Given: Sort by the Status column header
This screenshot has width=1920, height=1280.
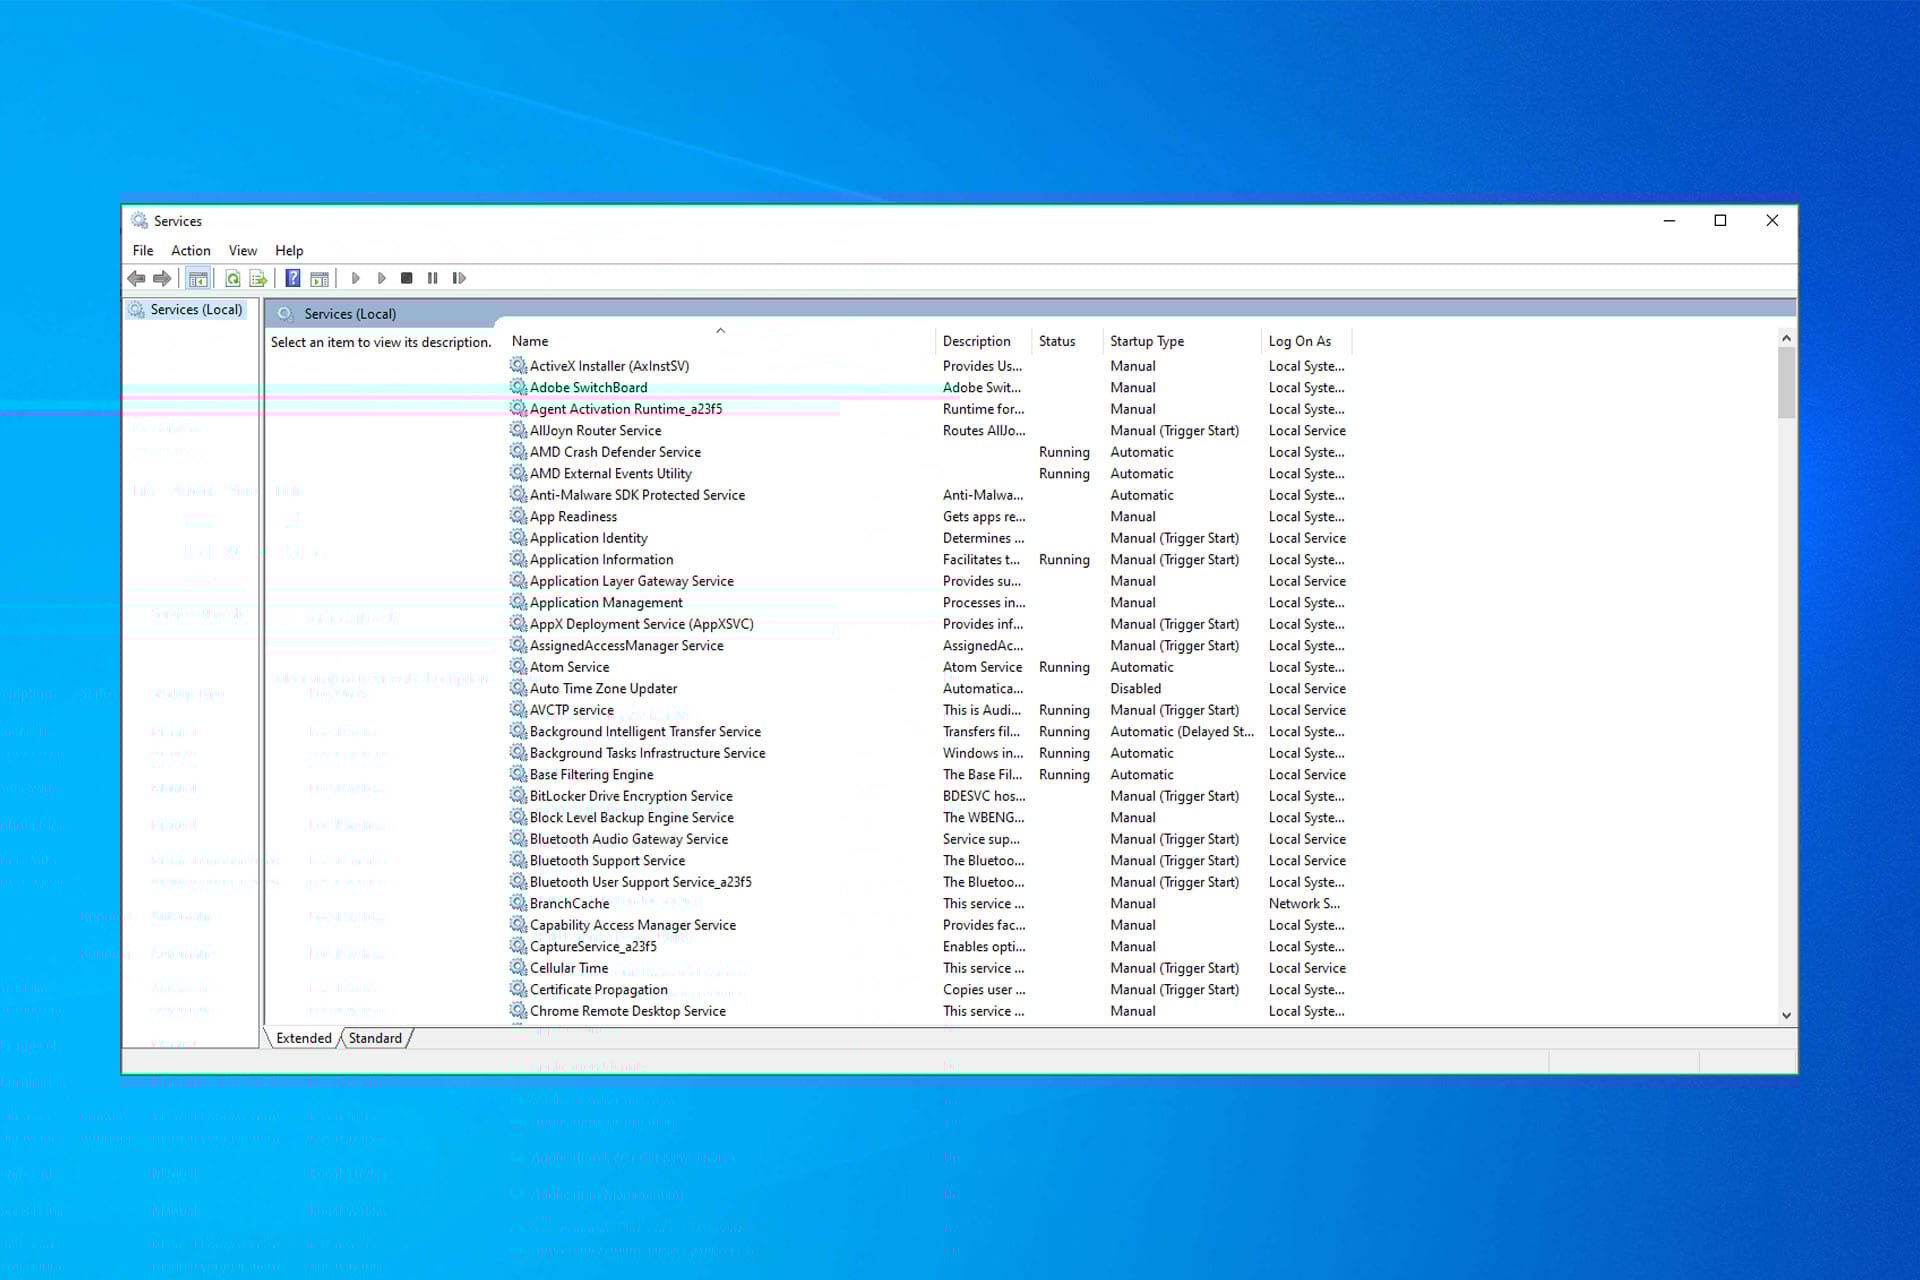Looking at the screenshot, I should [1068, 341].
